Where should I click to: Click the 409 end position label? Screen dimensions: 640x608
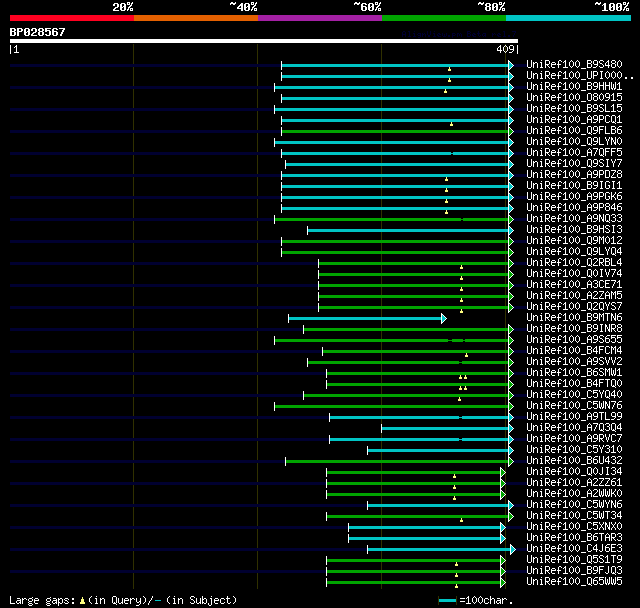505,49
